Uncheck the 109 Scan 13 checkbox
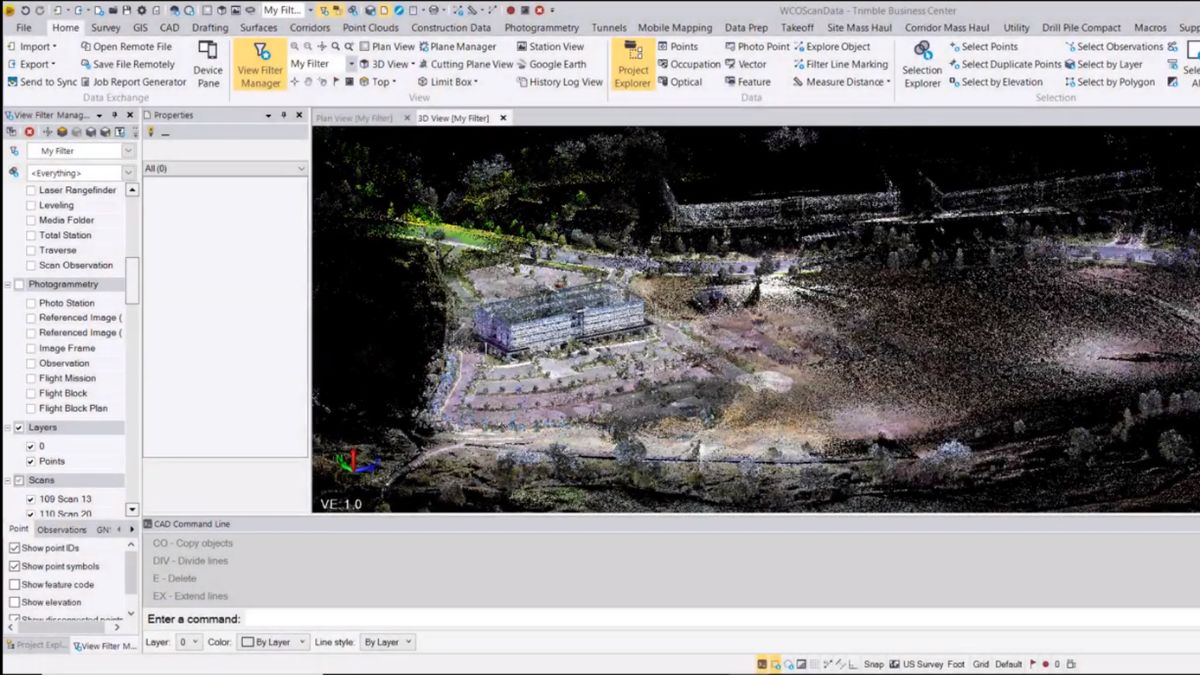This screenshot has width=1200, height=675. (31, 499)
